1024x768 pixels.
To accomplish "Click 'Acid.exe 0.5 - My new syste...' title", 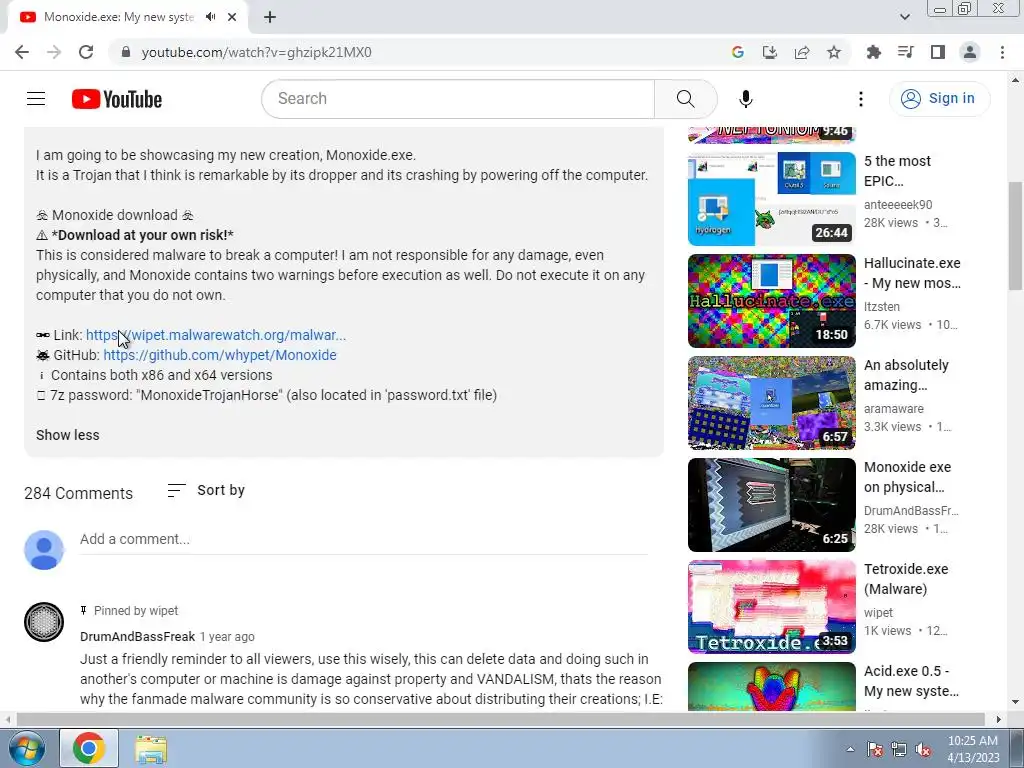I will pos(912,680).
